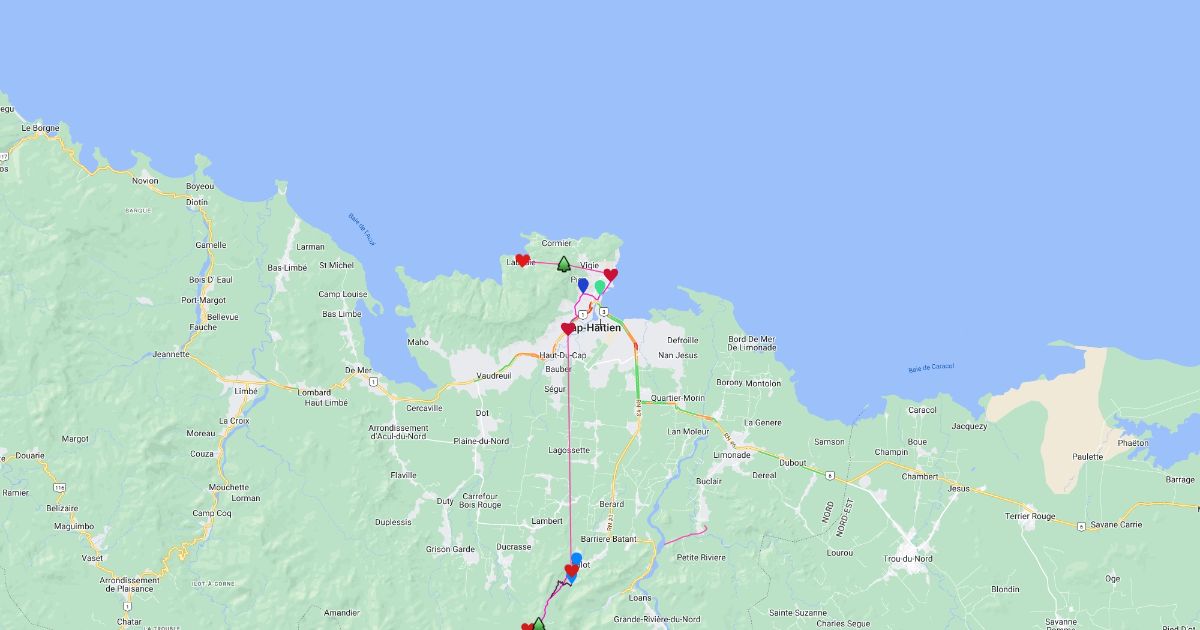1200x630 pixels.
Task: Click the Limonade town label
Action: pos(731,455)
